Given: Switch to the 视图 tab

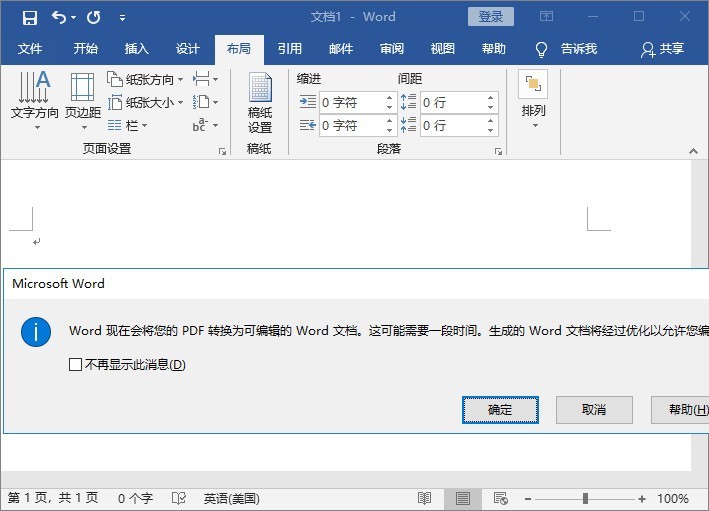Looking at the screenshot, I should [x=443, y=48].
